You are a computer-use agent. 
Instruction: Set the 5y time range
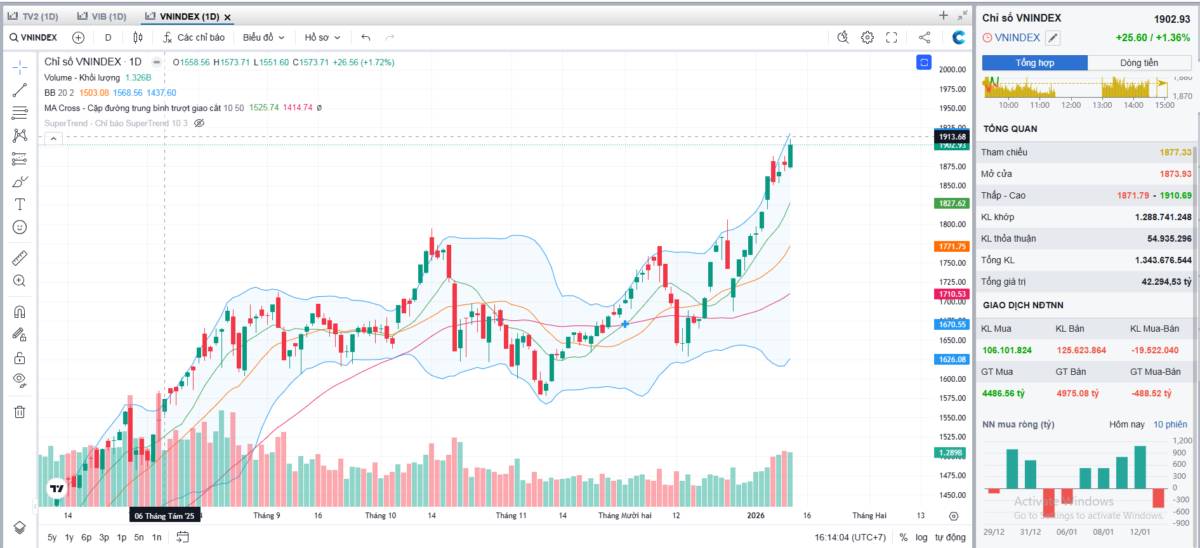[x=52, y=538]
